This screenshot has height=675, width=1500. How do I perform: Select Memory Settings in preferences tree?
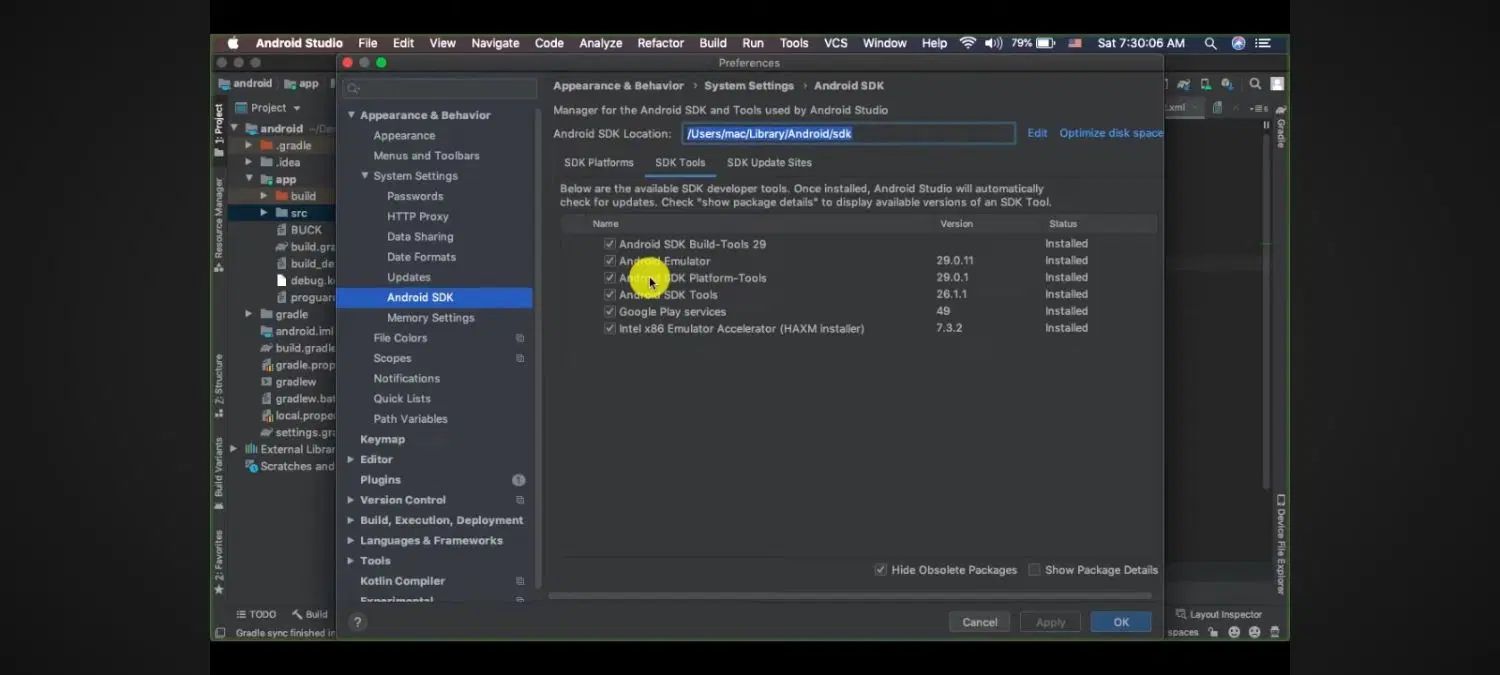point(431,318)
